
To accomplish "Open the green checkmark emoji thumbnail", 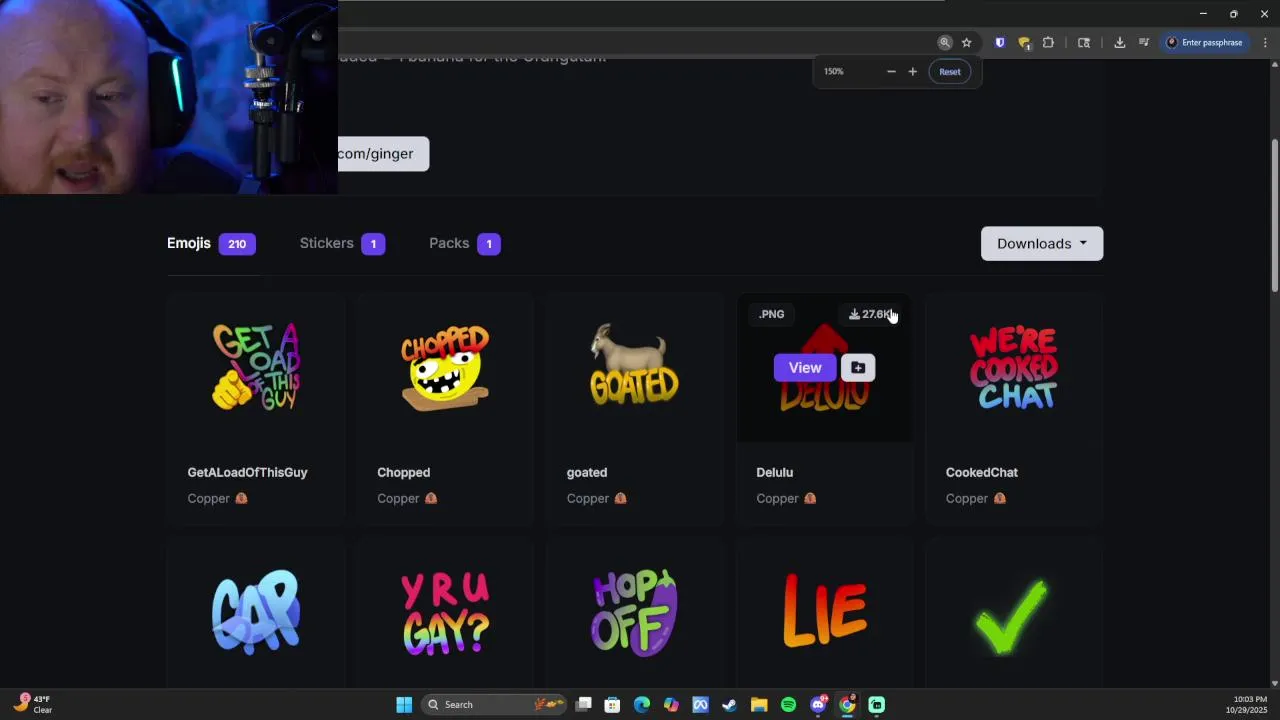I will (x=1012, y=615).
